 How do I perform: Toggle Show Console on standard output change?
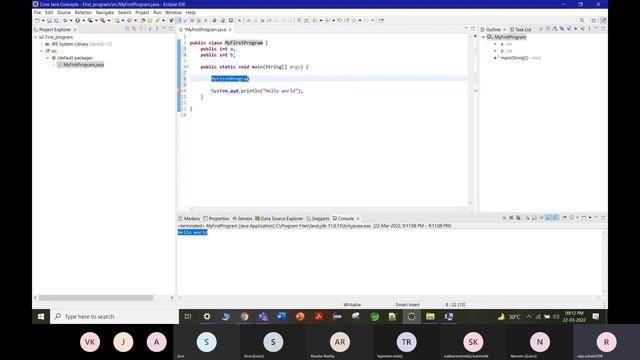[x=548, y=218]
